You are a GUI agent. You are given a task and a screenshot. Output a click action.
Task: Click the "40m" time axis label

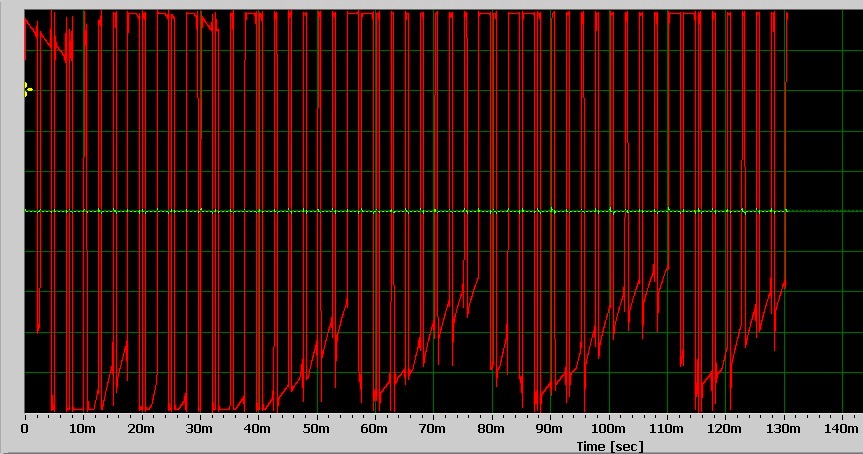258,429
